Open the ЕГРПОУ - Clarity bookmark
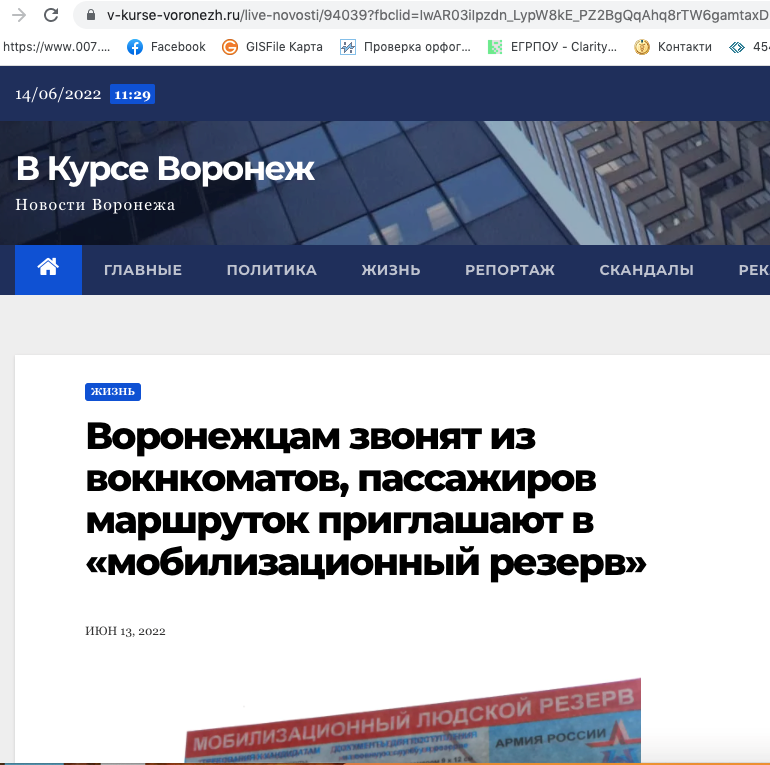Image resolution: width=770 pixels, height=765 pixels. (552, 47)
